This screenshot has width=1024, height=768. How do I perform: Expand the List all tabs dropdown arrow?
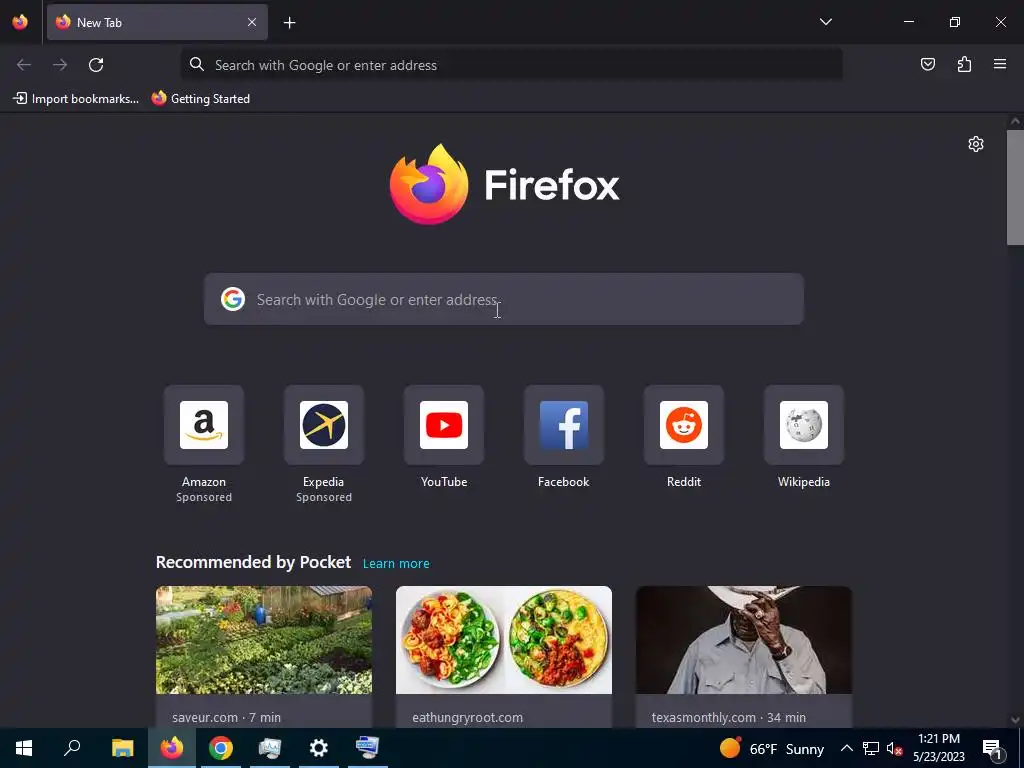tap(825, 22)
